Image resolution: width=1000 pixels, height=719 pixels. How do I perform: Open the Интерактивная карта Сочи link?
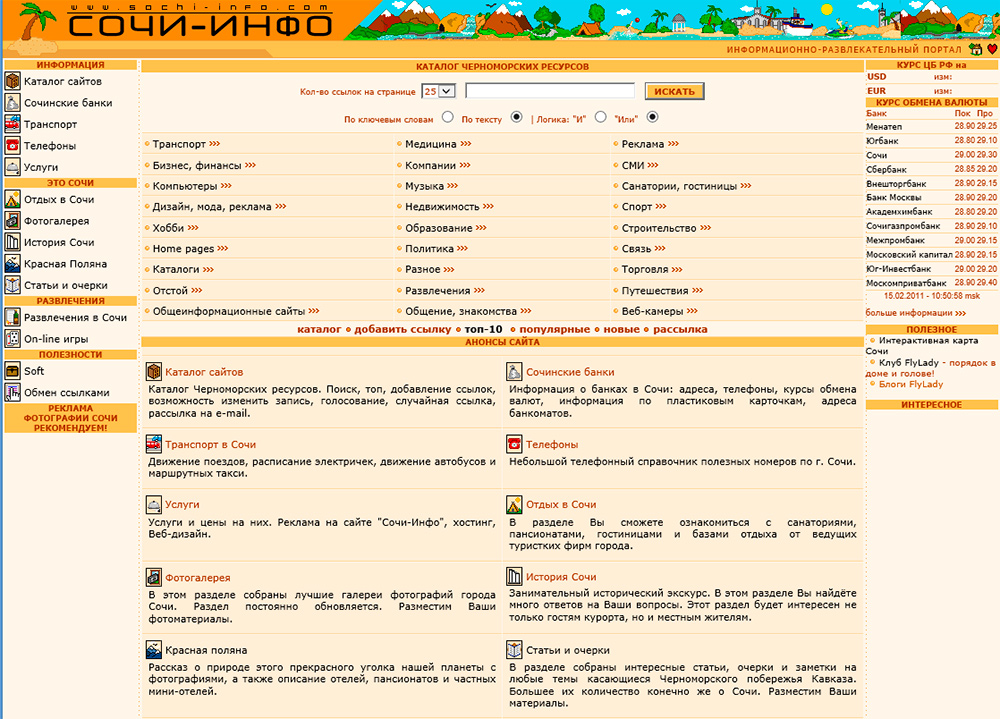(x=922, y=345)
